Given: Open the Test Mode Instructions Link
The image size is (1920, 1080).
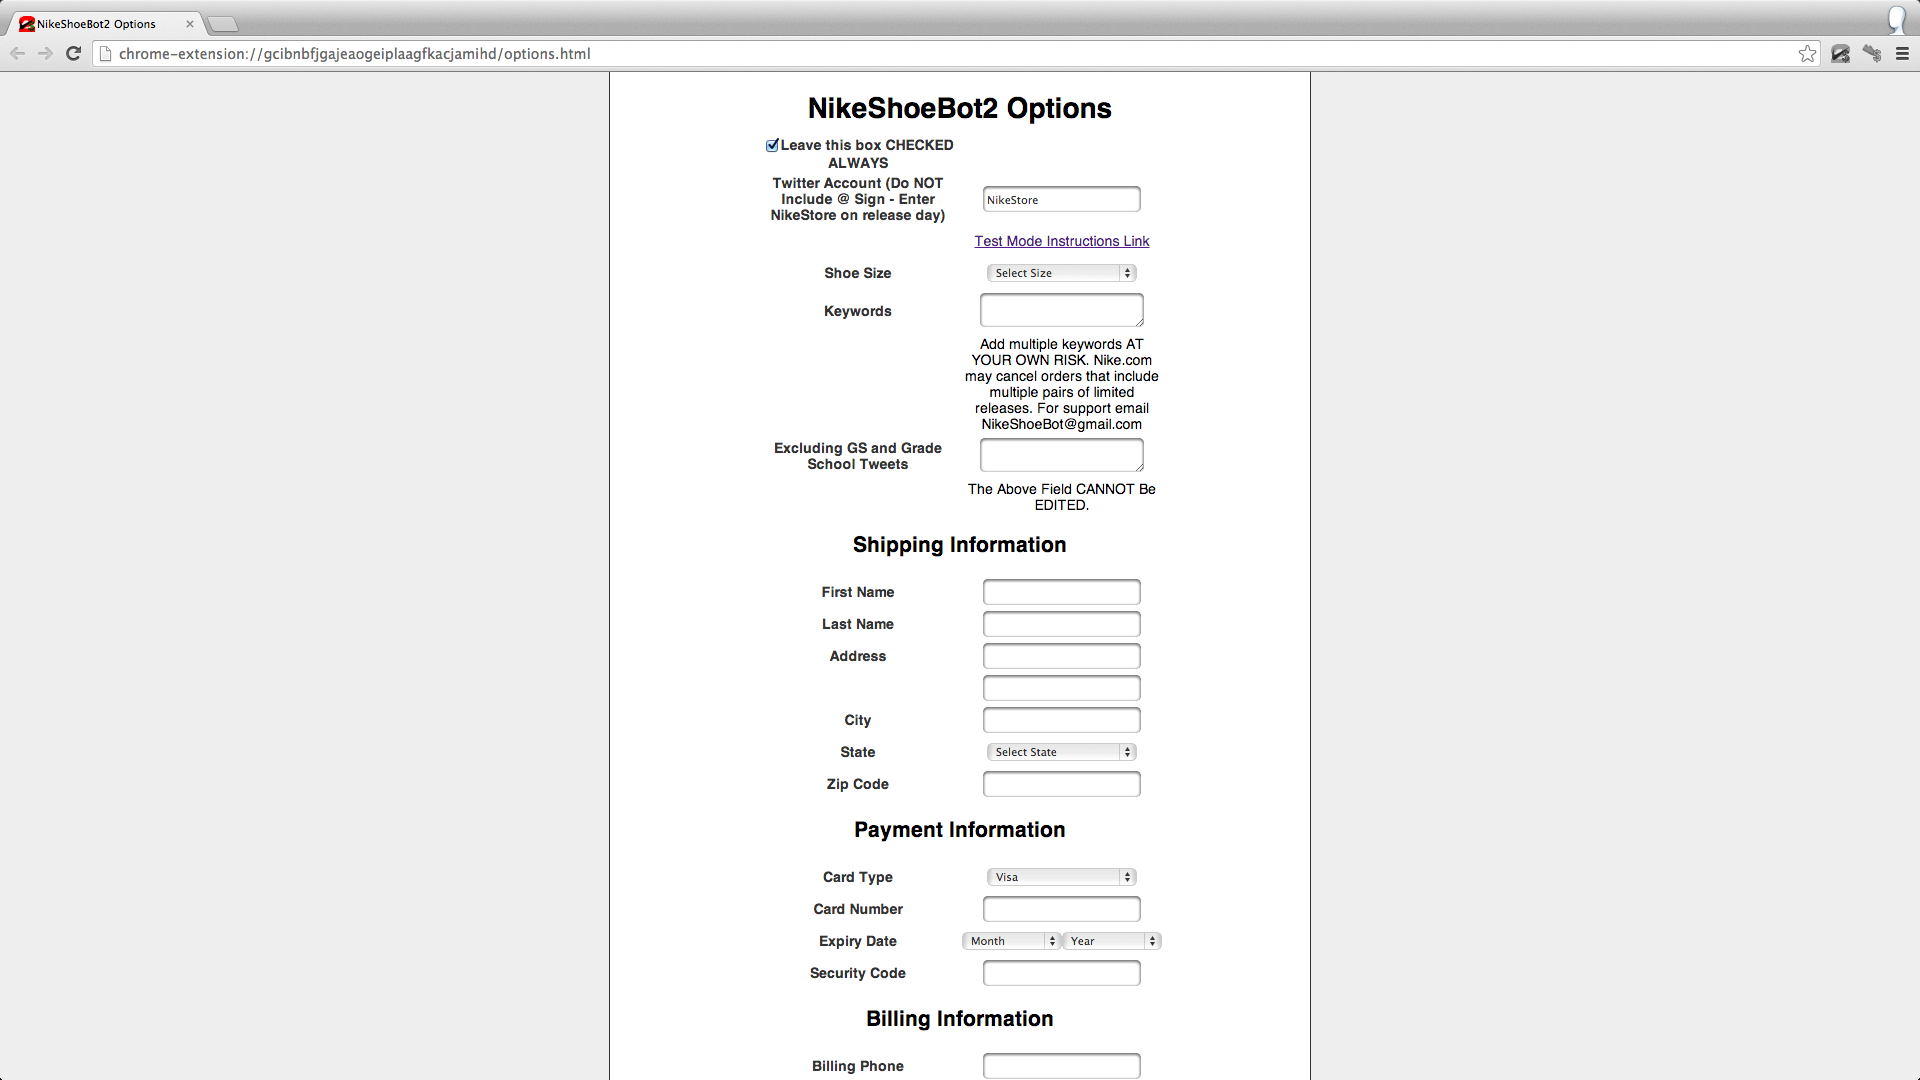Looking at the screenshot, I should point(1061,241).
